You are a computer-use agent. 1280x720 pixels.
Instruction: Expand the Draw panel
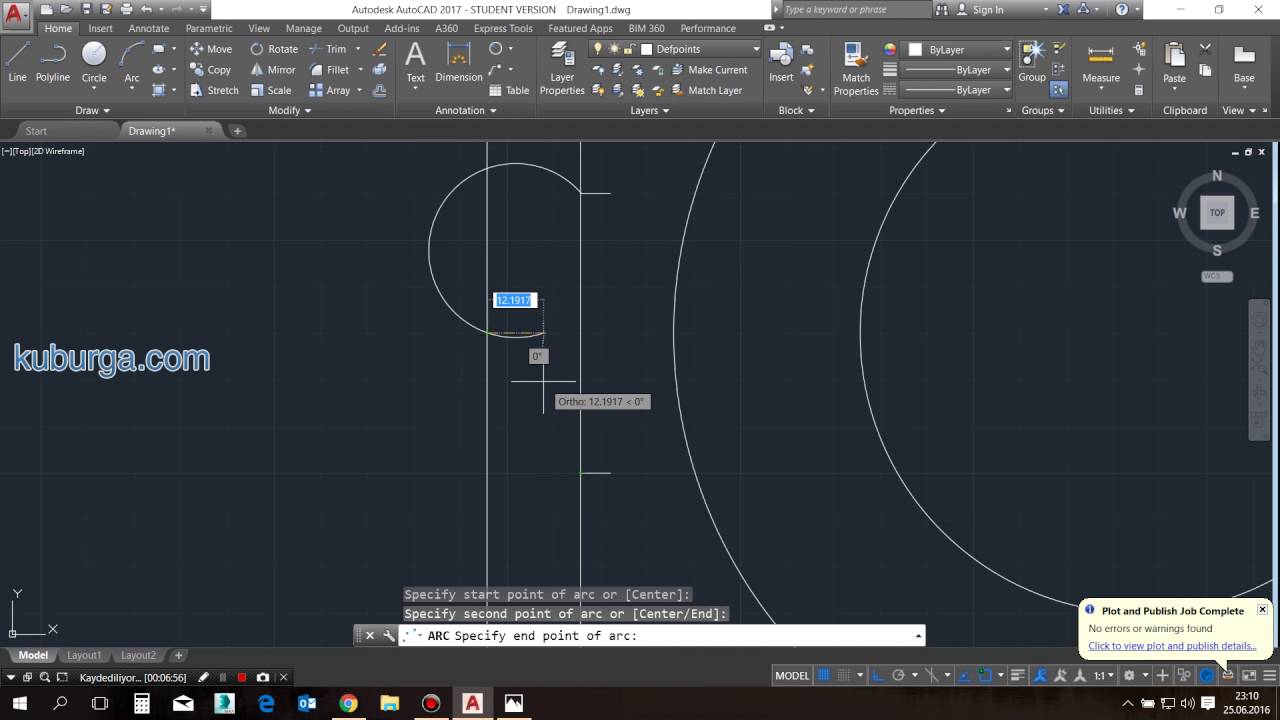coord(93,110)
